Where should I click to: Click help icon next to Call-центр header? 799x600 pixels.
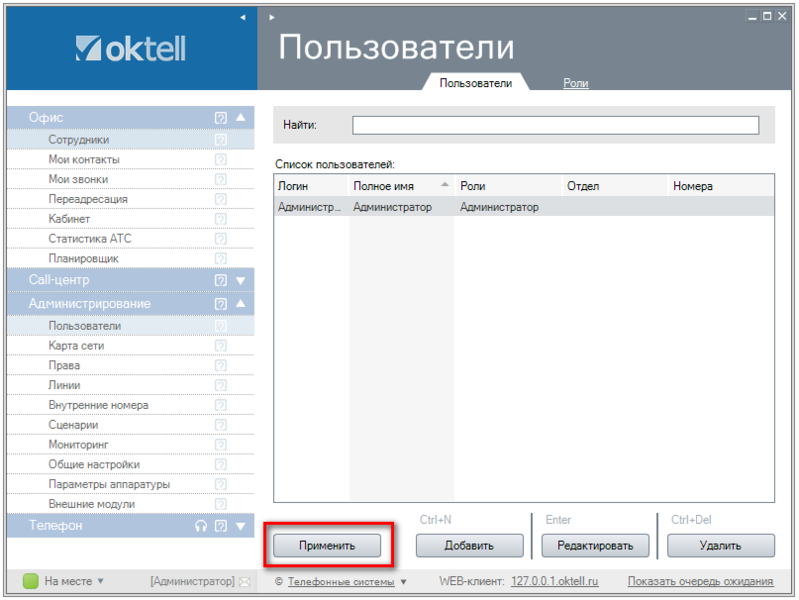[x=221, y=280]
